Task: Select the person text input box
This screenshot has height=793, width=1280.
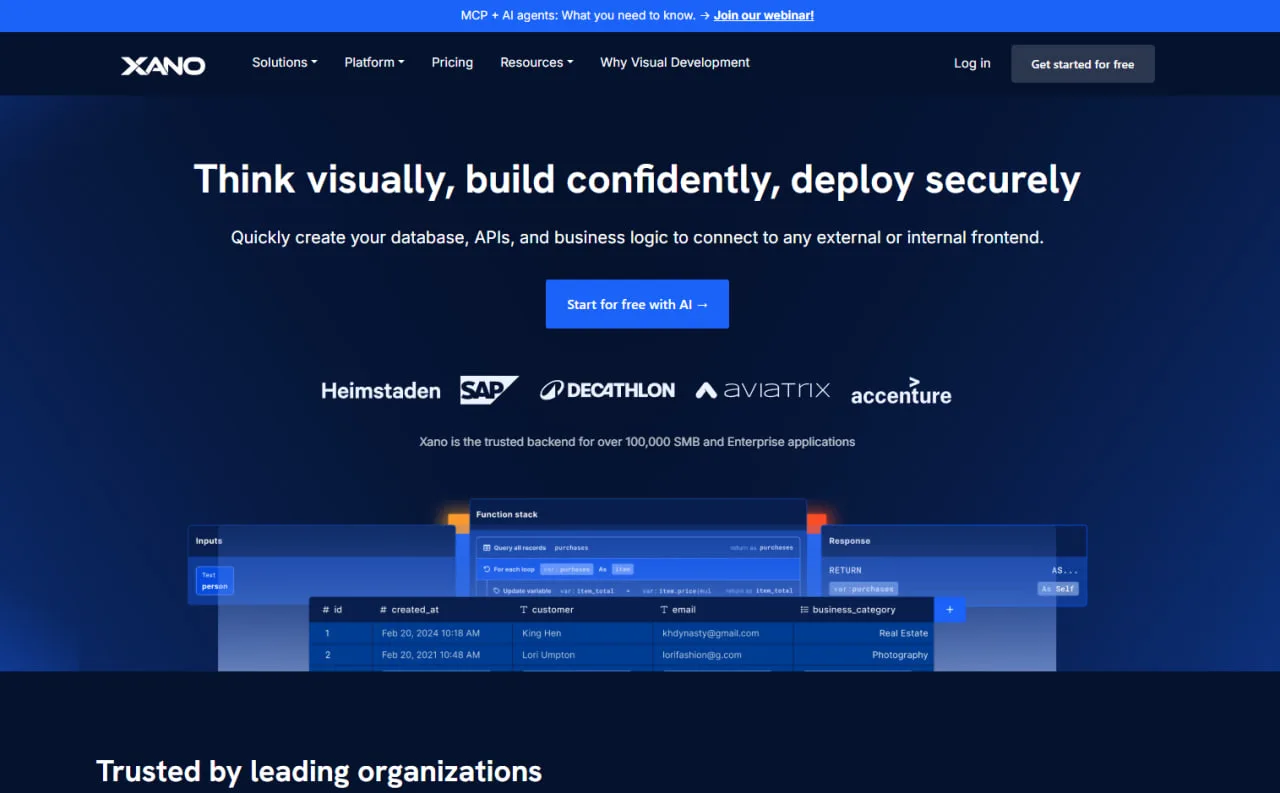Action: click(215, 581)
